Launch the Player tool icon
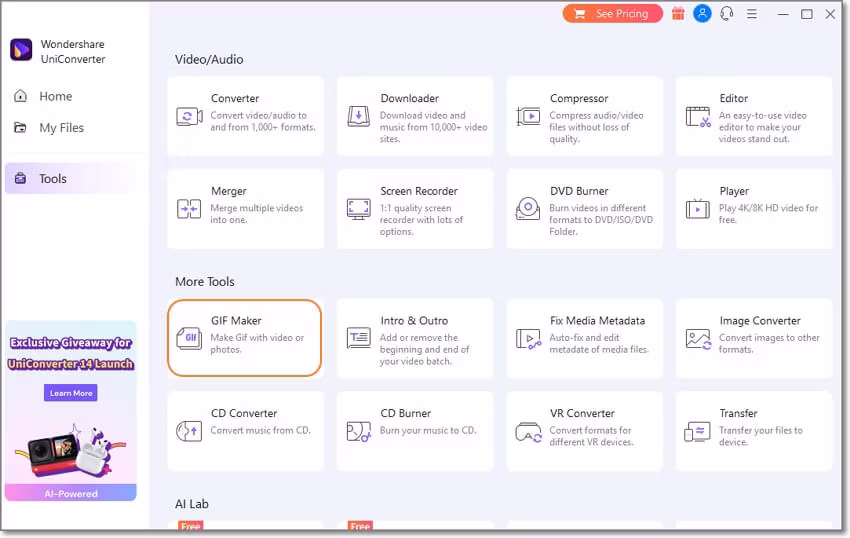 698,209
